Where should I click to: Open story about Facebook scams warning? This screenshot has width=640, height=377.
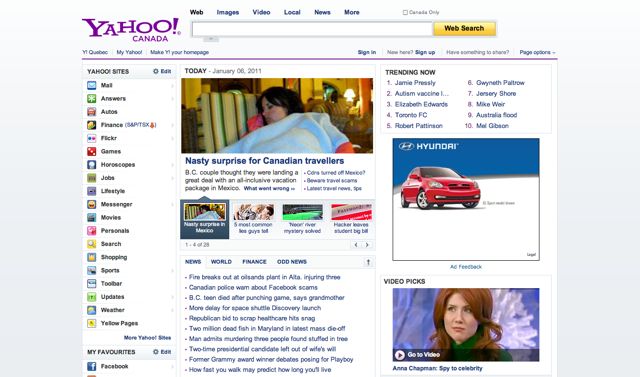[x=253, y=288]
